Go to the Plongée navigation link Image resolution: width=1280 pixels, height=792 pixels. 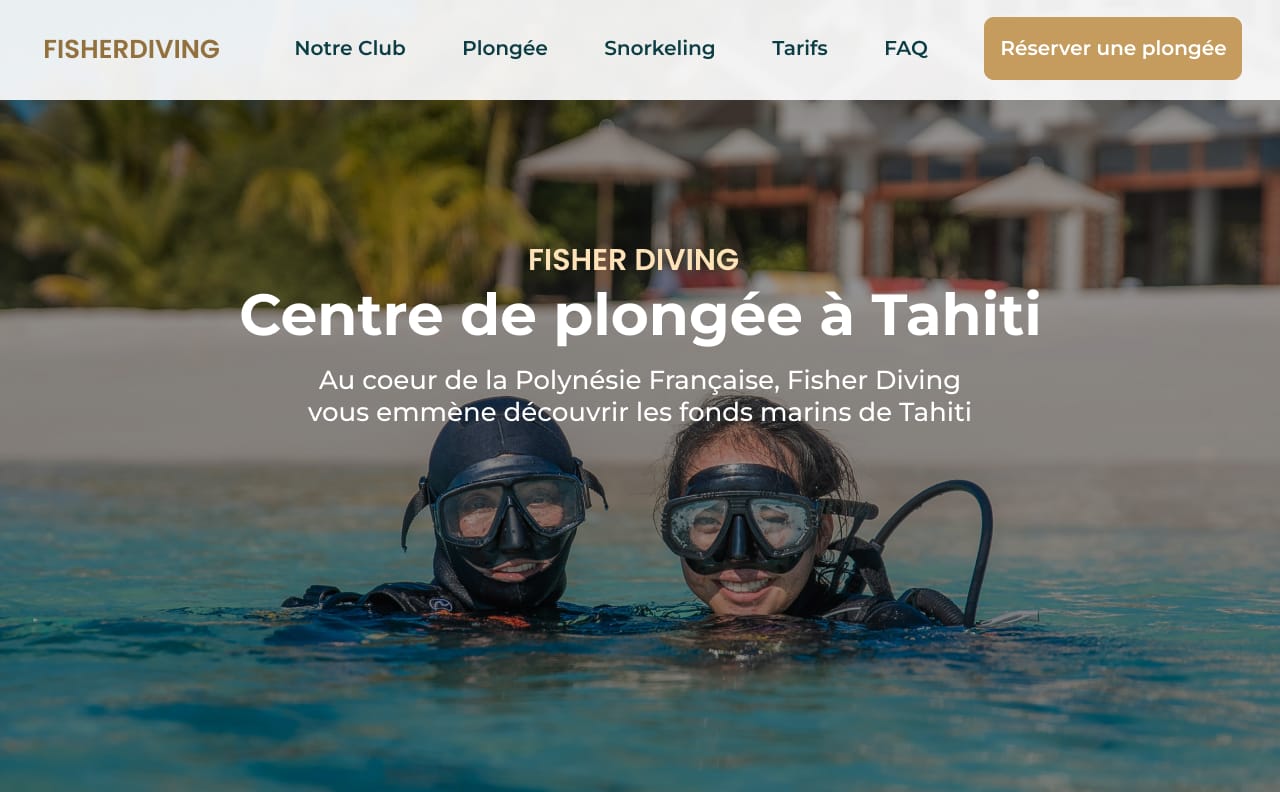505,48
